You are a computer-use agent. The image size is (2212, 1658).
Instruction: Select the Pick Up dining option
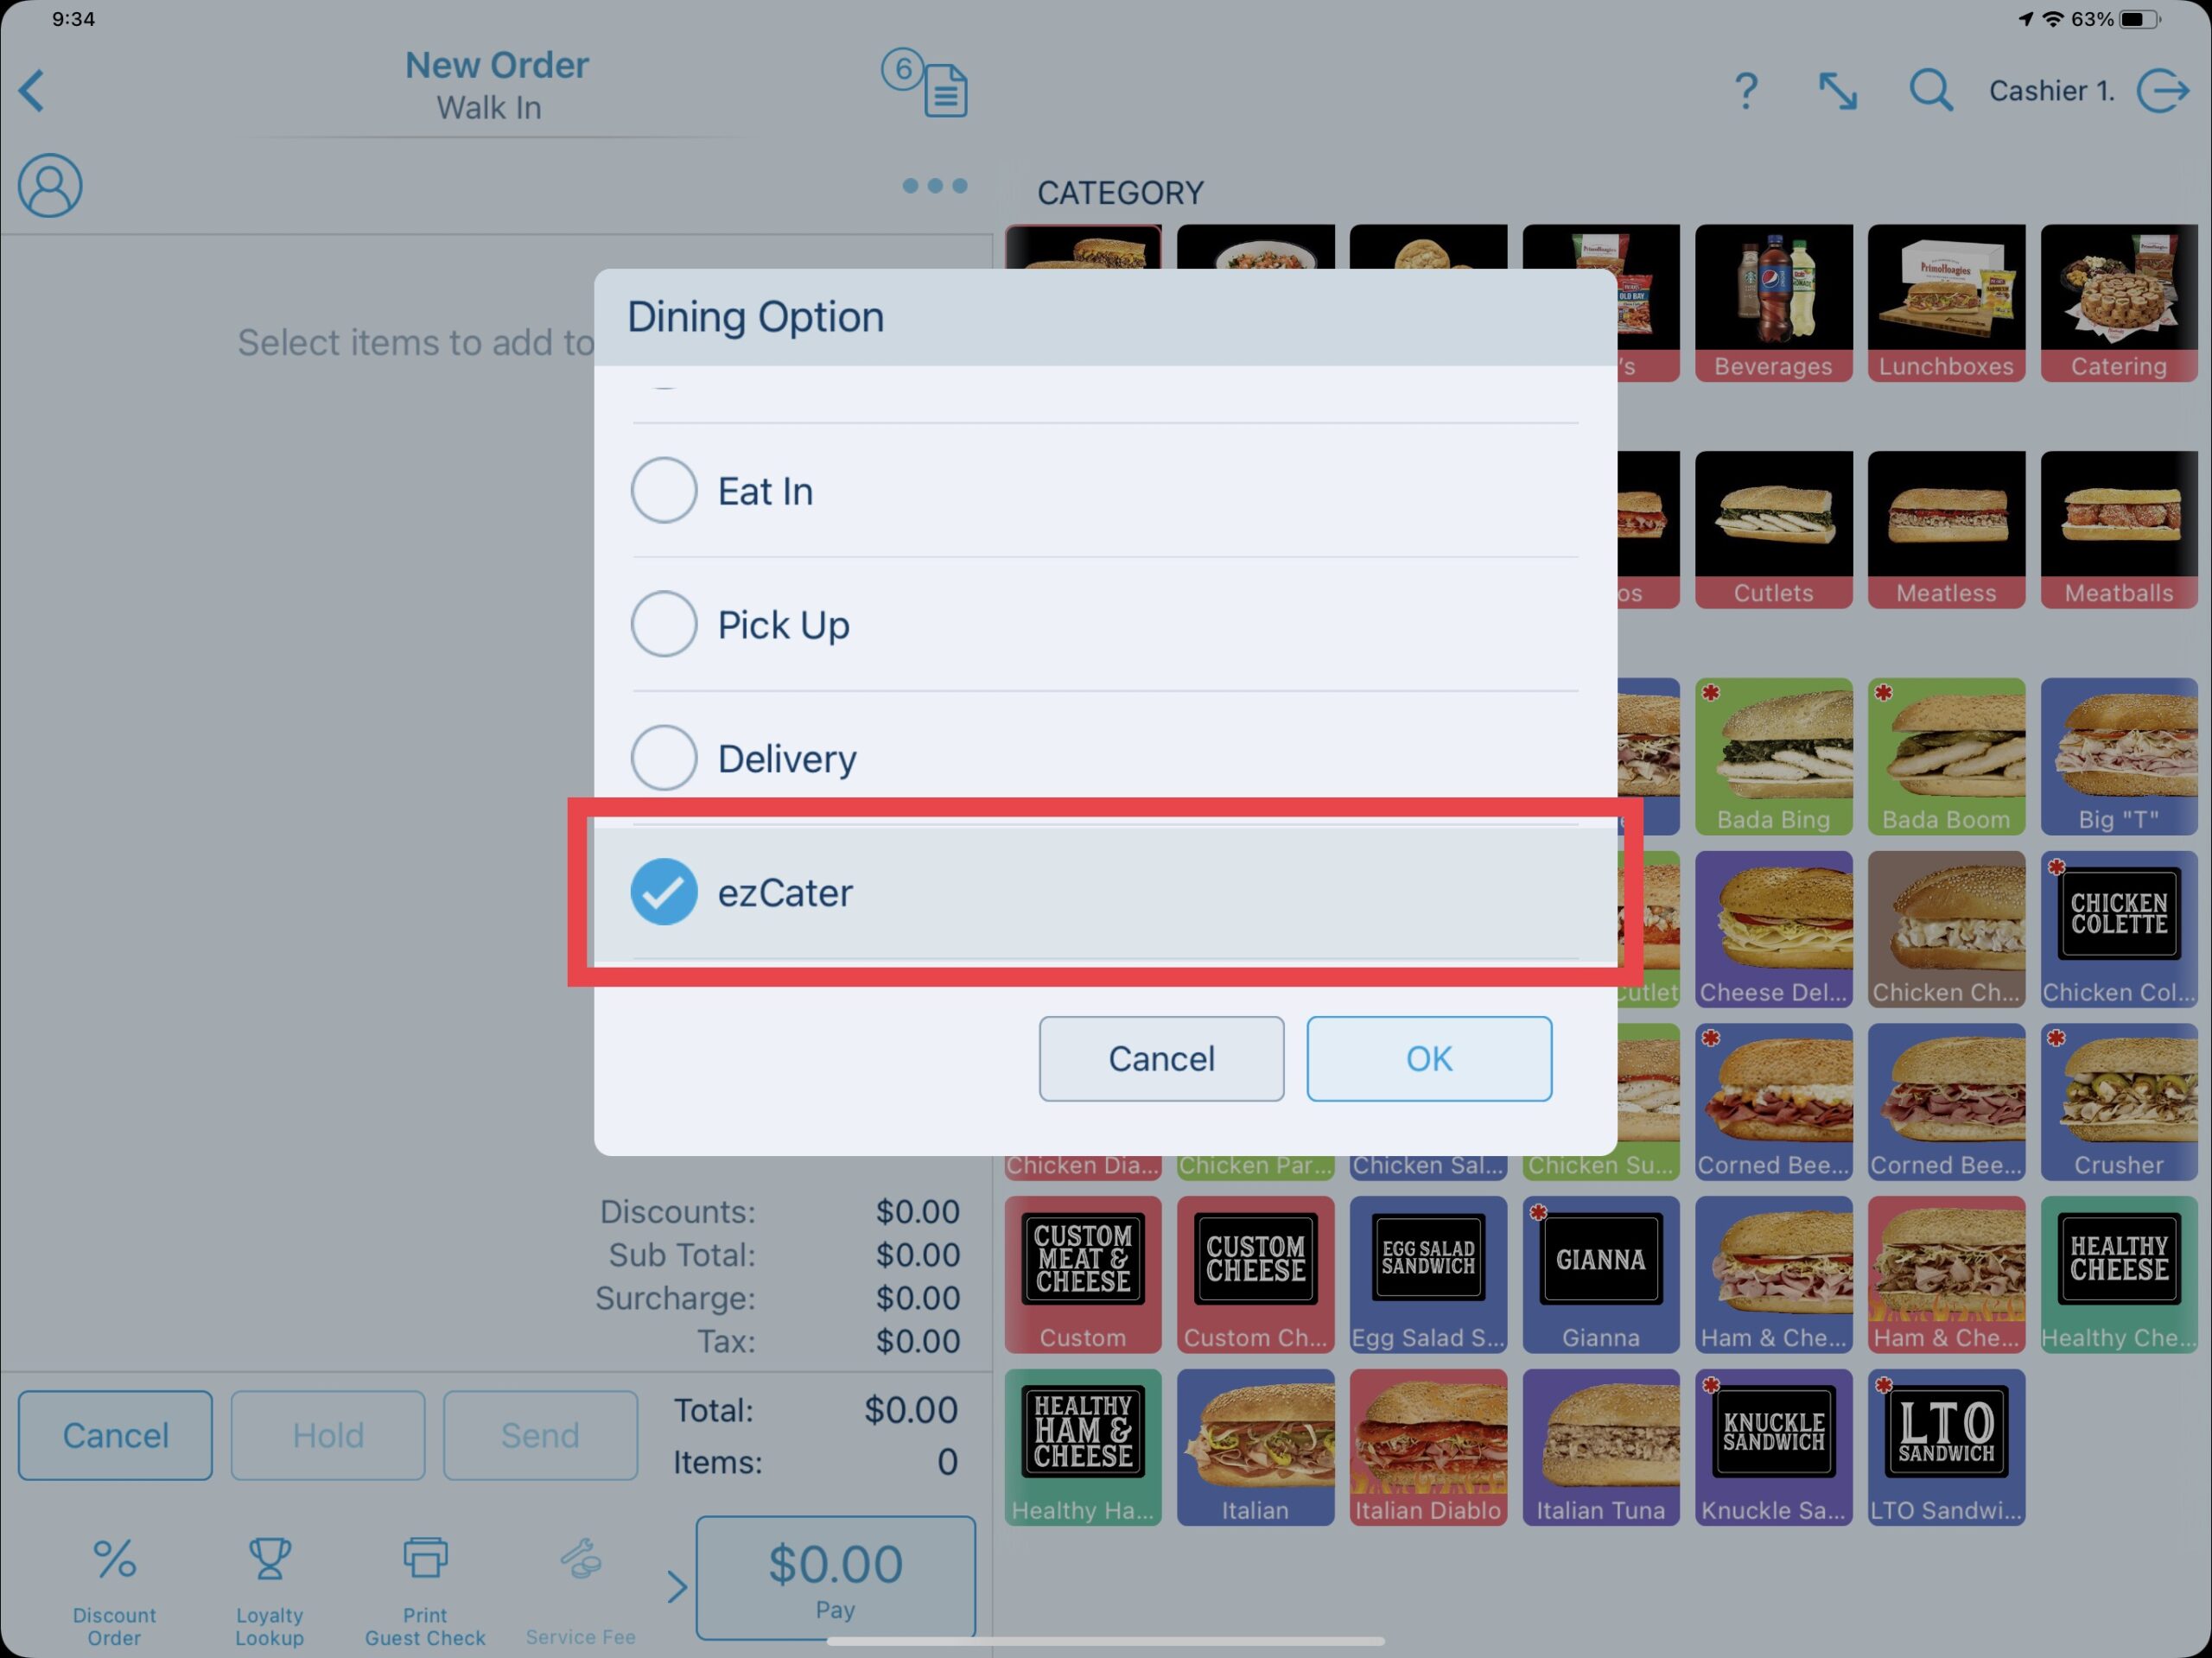[664, 626]
